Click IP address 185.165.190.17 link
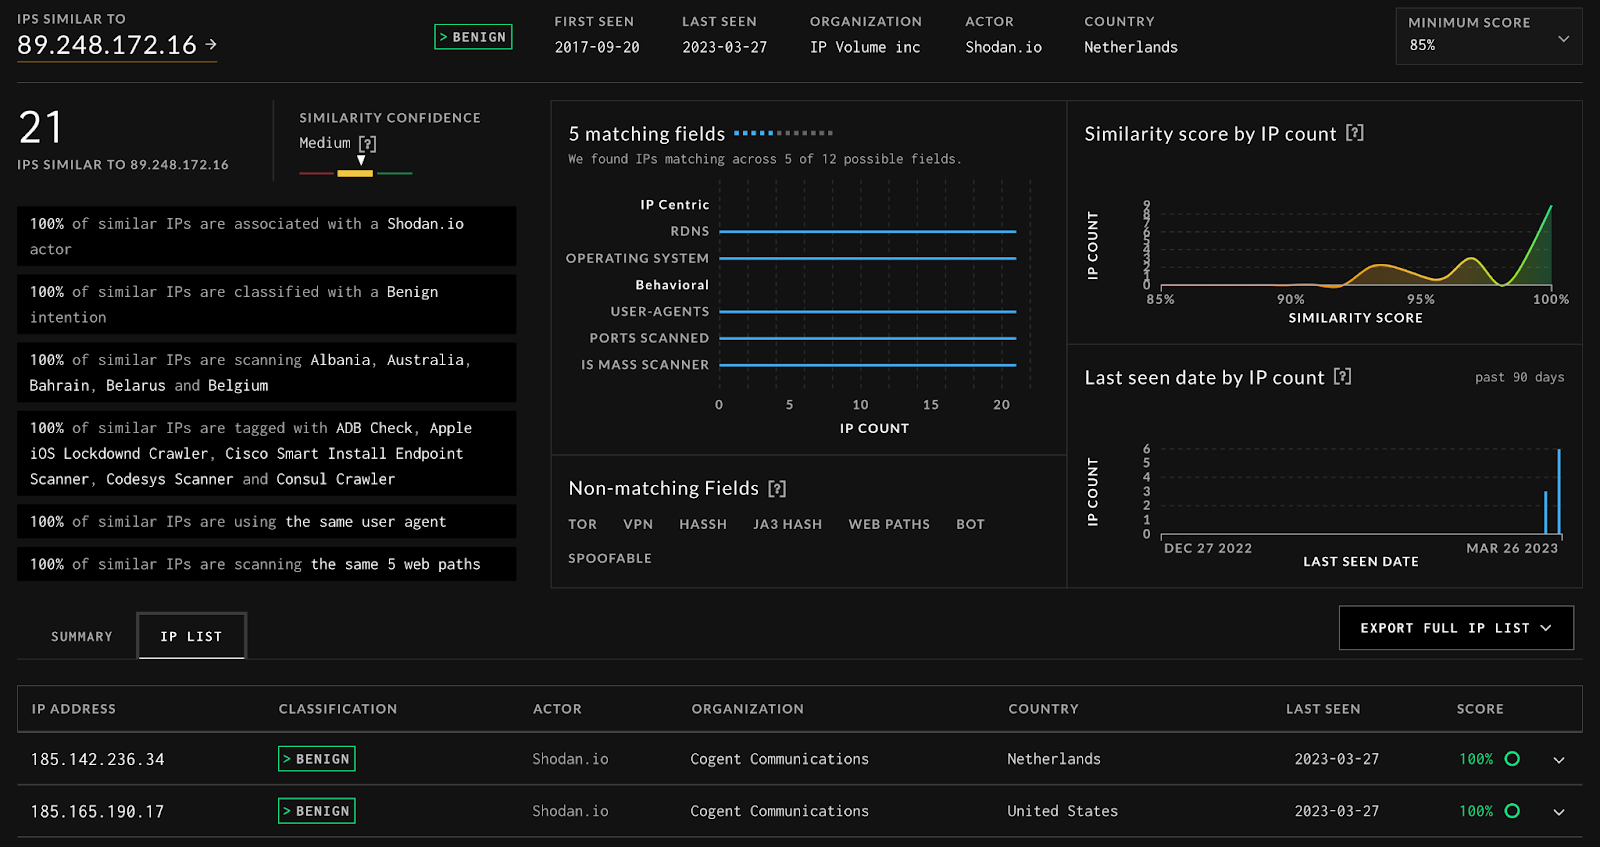Image resolution: width=1600 pixels, height=847 pixels. click(x=97, y=812)
